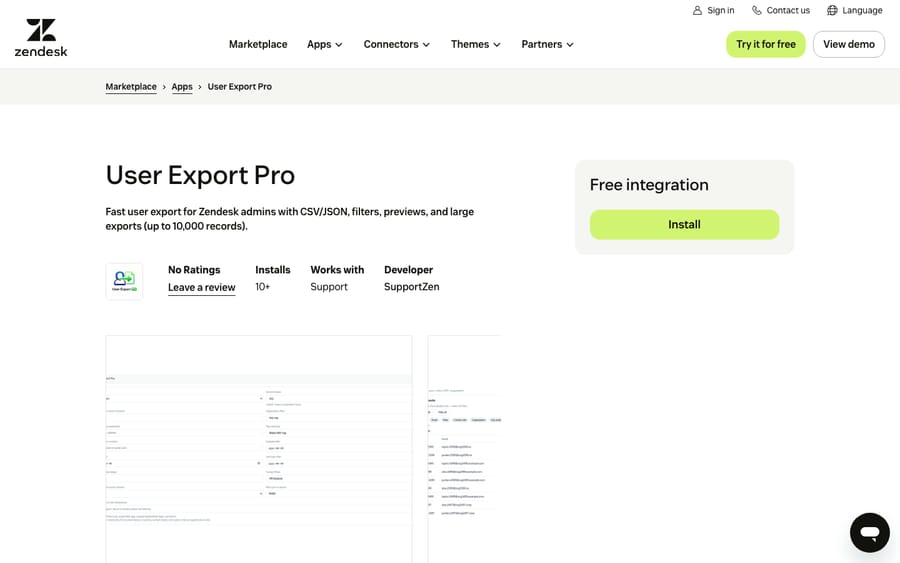Click the No Ratings label

(194, 270)
